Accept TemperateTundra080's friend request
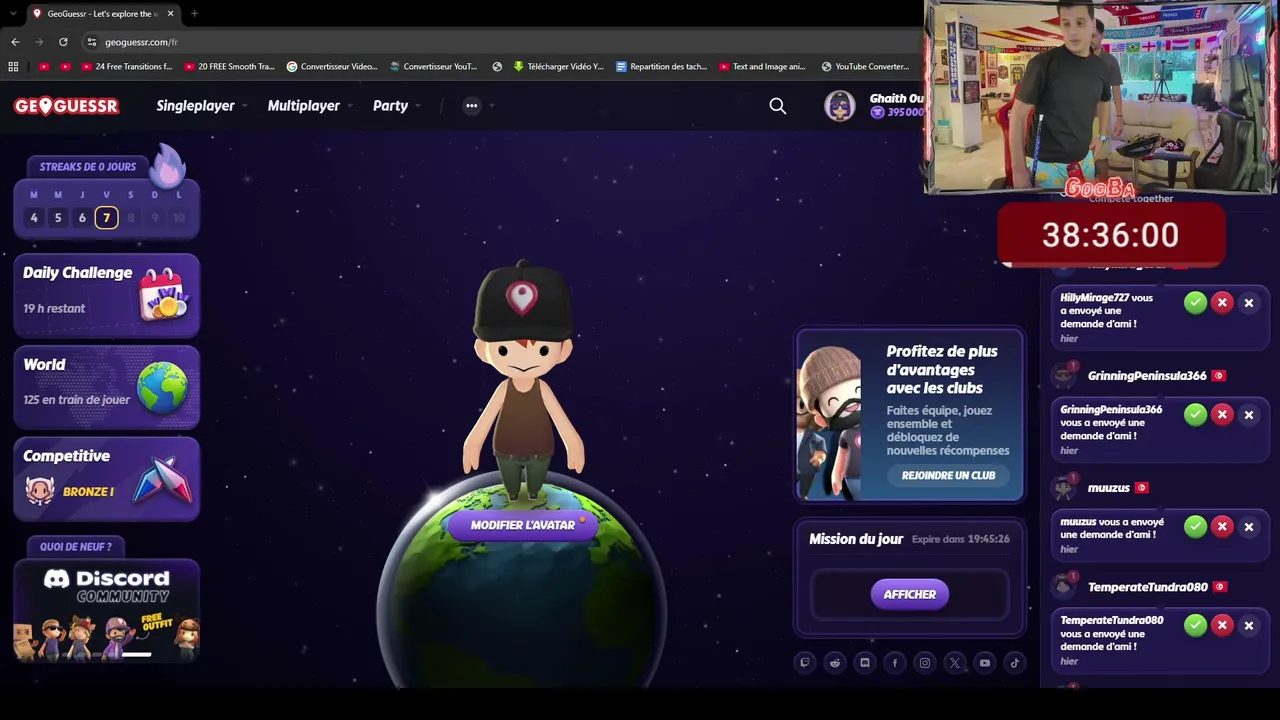The width and height of the screenshot is (1280, 720). pyautogui.click(x=1195, y=626)
